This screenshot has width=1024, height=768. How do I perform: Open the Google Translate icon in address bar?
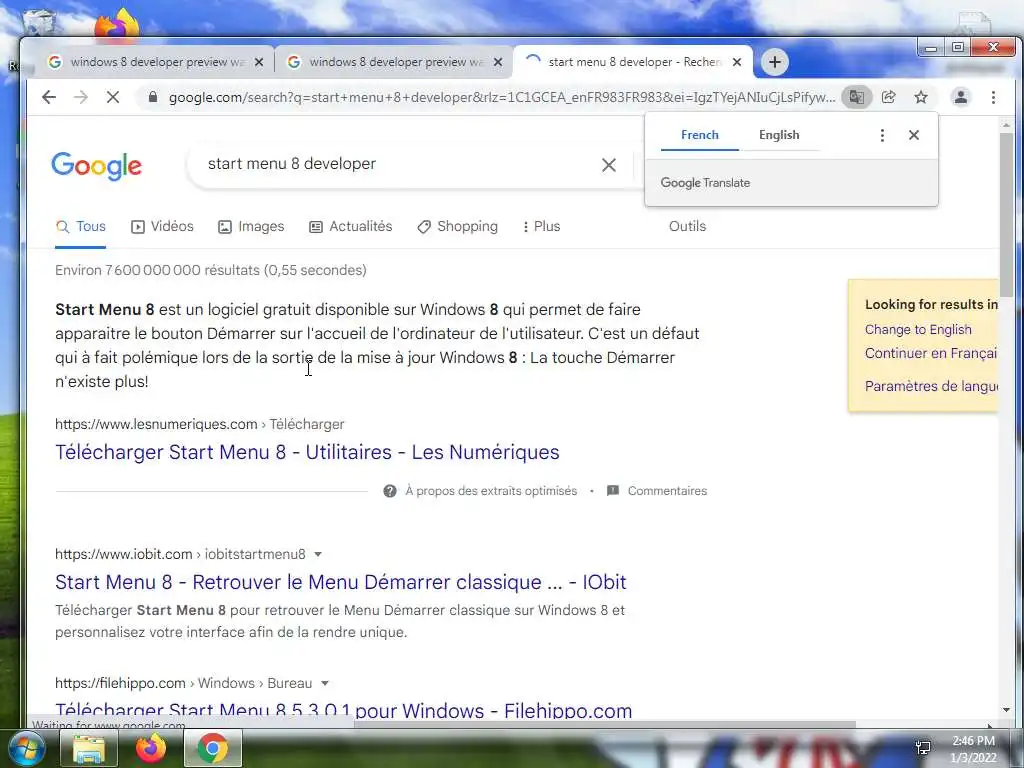click(856, 97)
